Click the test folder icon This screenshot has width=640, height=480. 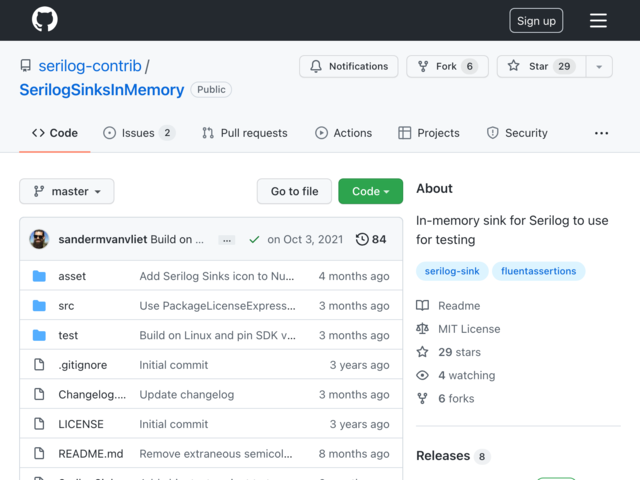(x=39, y=335)
